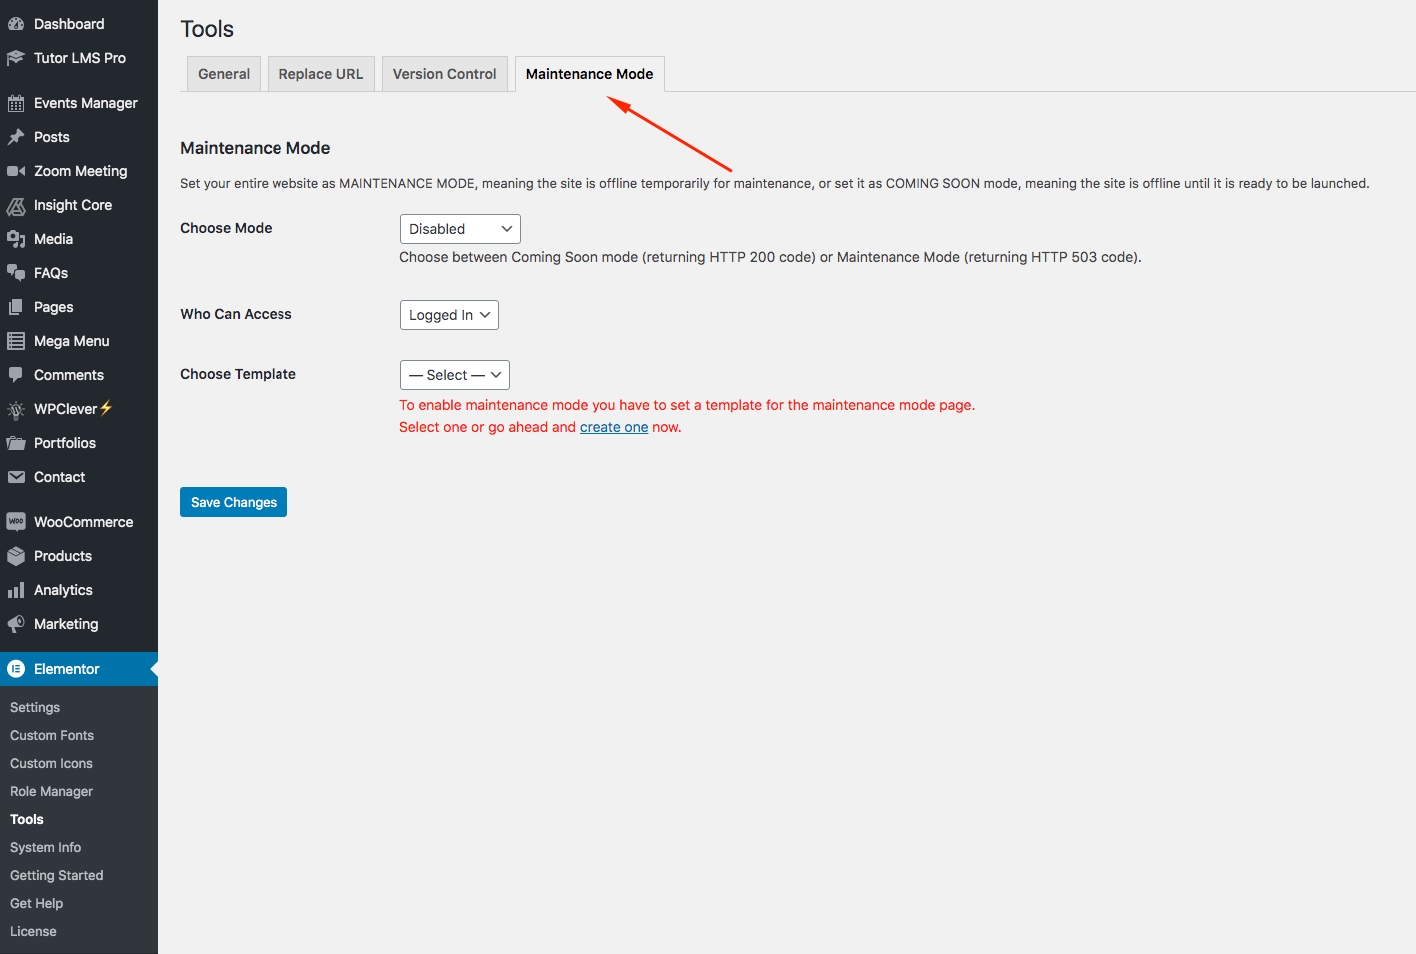
Task: Click the Dashboard gauge icon in sidebar
Action: (x=16, y=24)
